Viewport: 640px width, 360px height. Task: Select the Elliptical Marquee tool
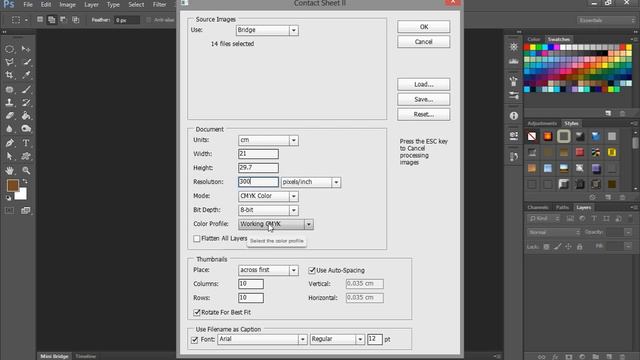(x=9, y=49)
